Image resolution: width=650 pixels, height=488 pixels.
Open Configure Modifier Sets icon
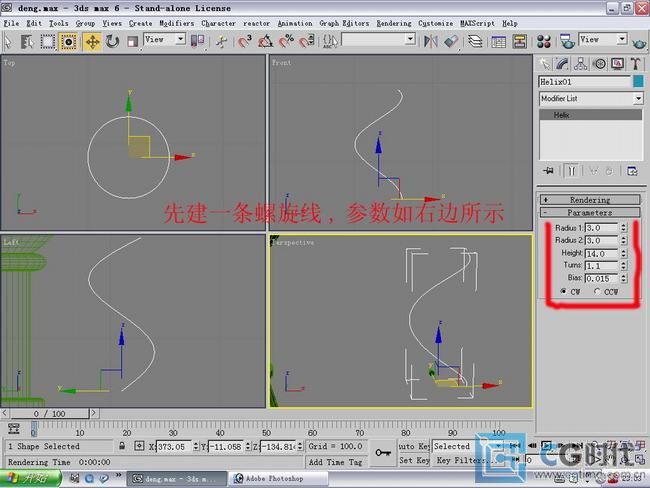[632, 171]
